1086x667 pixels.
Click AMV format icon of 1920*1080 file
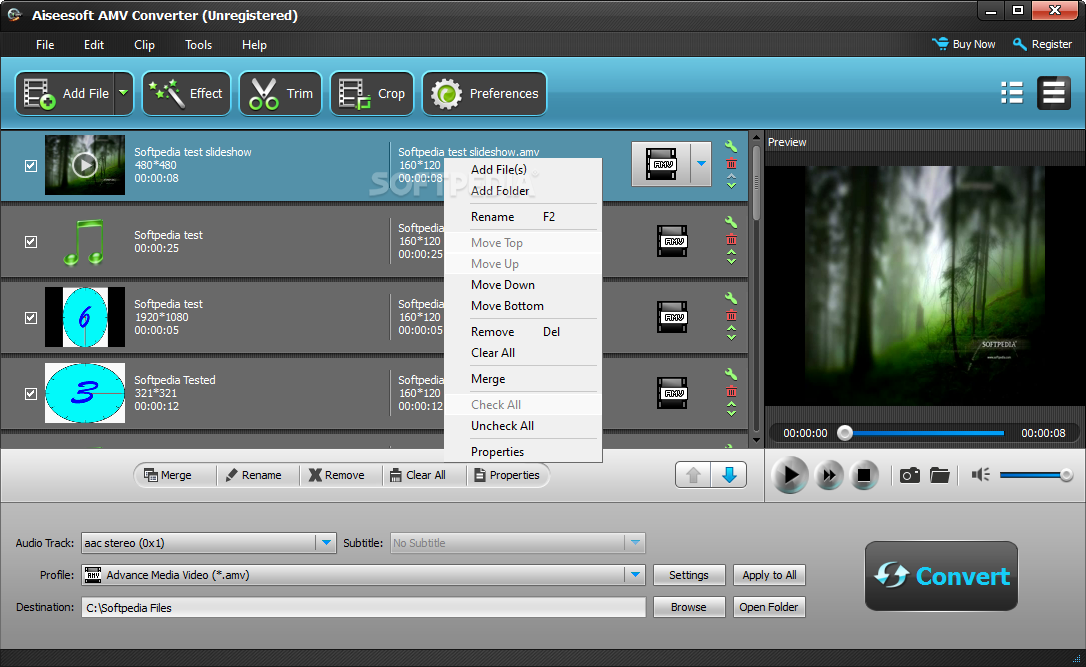pyautogui.click(x=673, y=317)
